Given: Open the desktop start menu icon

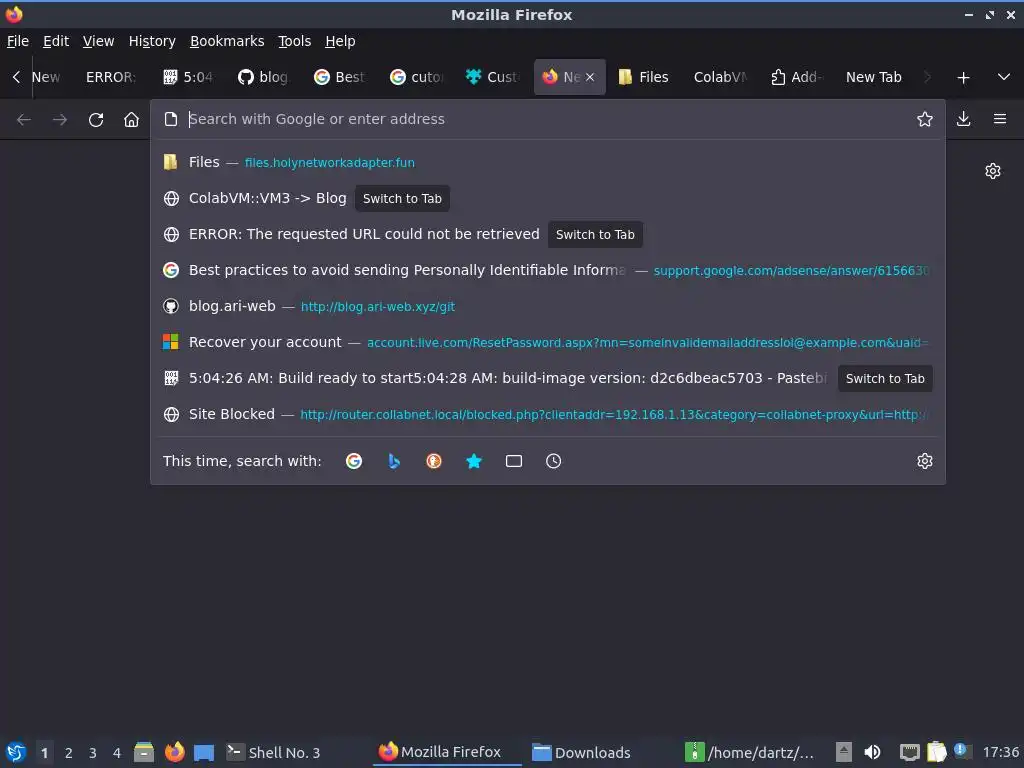Looking at the screenshot, I should click(16, 752).
